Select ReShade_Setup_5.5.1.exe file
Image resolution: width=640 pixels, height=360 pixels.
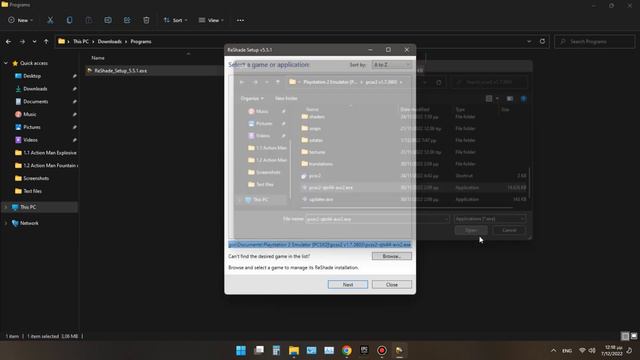tap(120, 71)
